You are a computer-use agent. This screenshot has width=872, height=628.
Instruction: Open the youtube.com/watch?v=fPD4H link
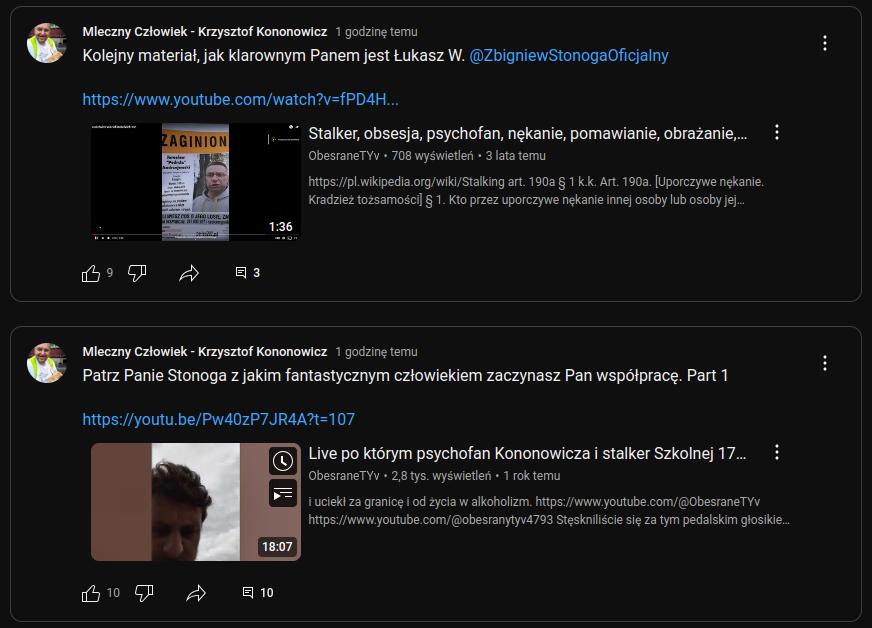[240, 99]
